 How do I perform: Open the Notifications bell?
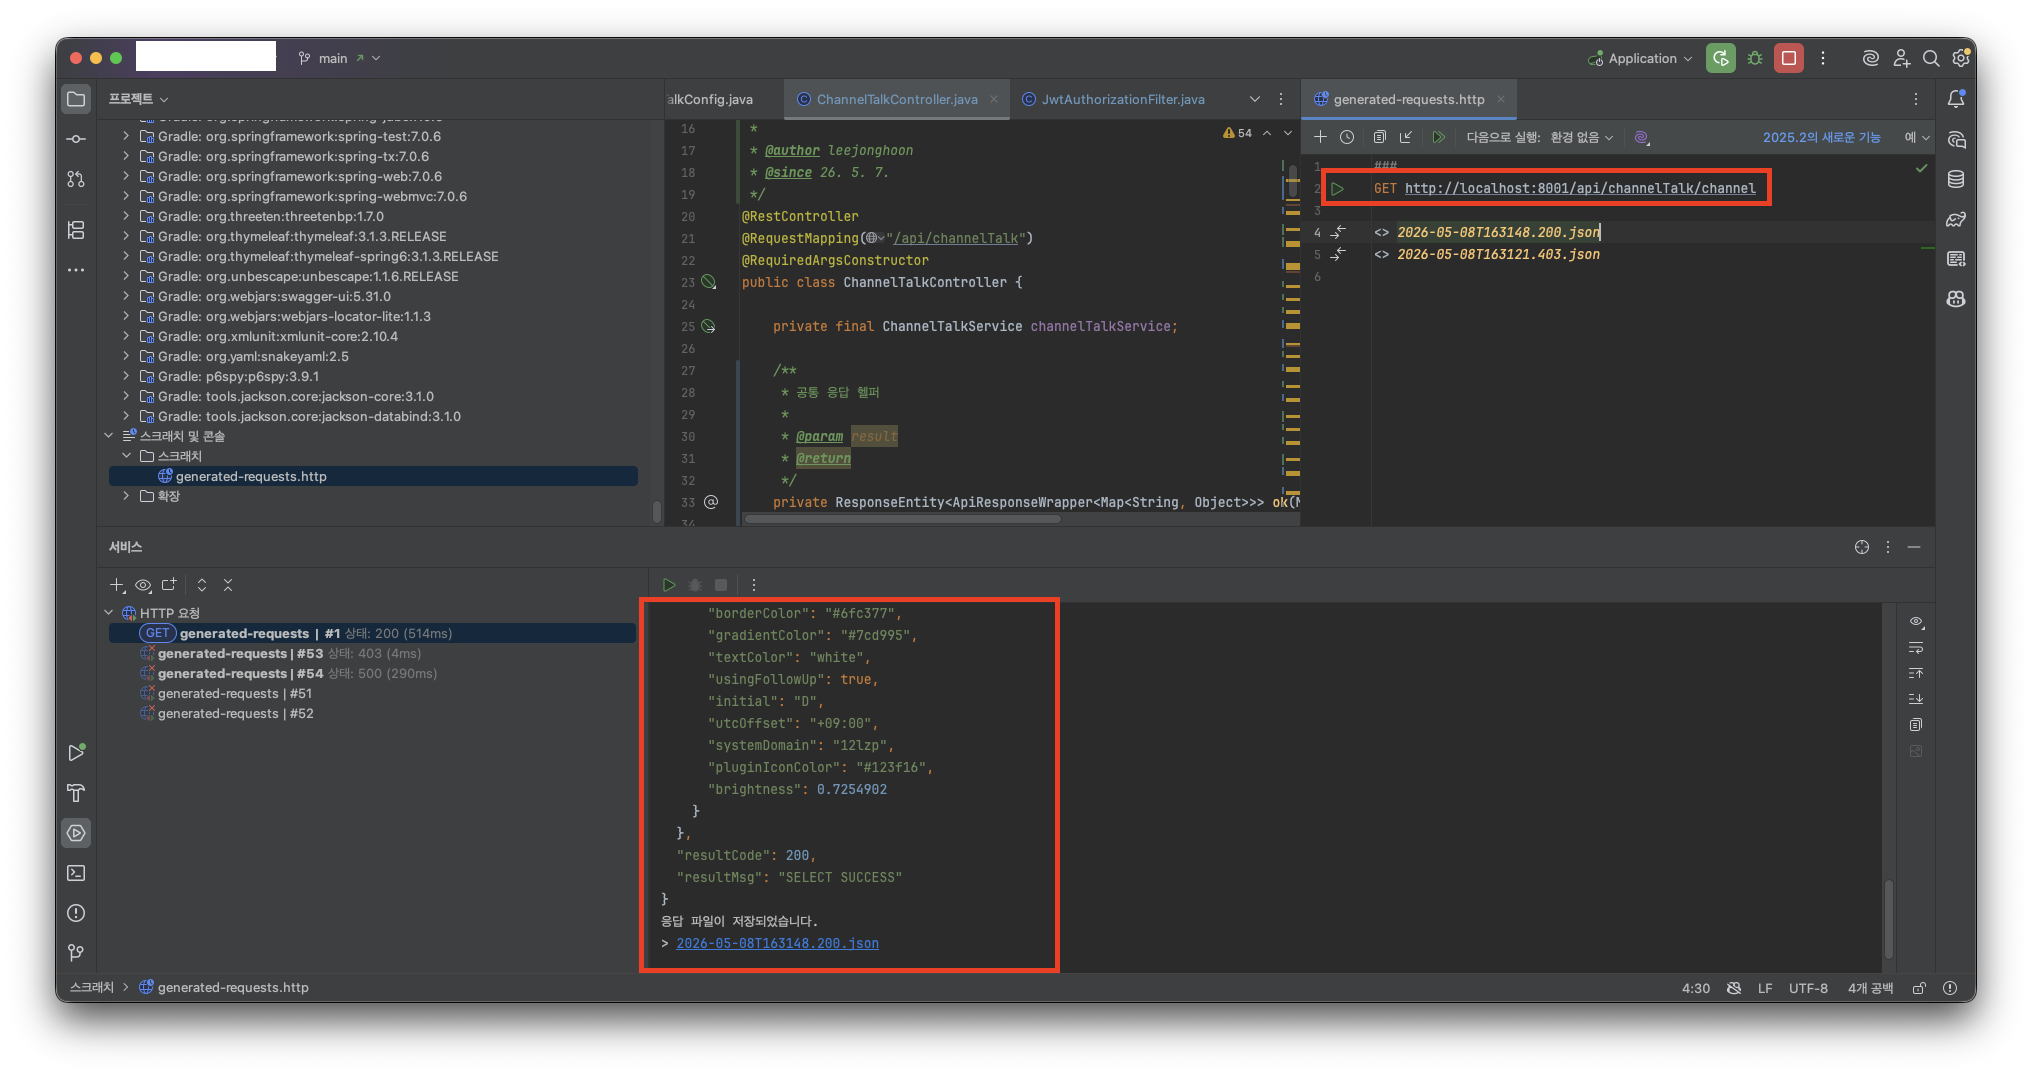tap(1956, 99)
